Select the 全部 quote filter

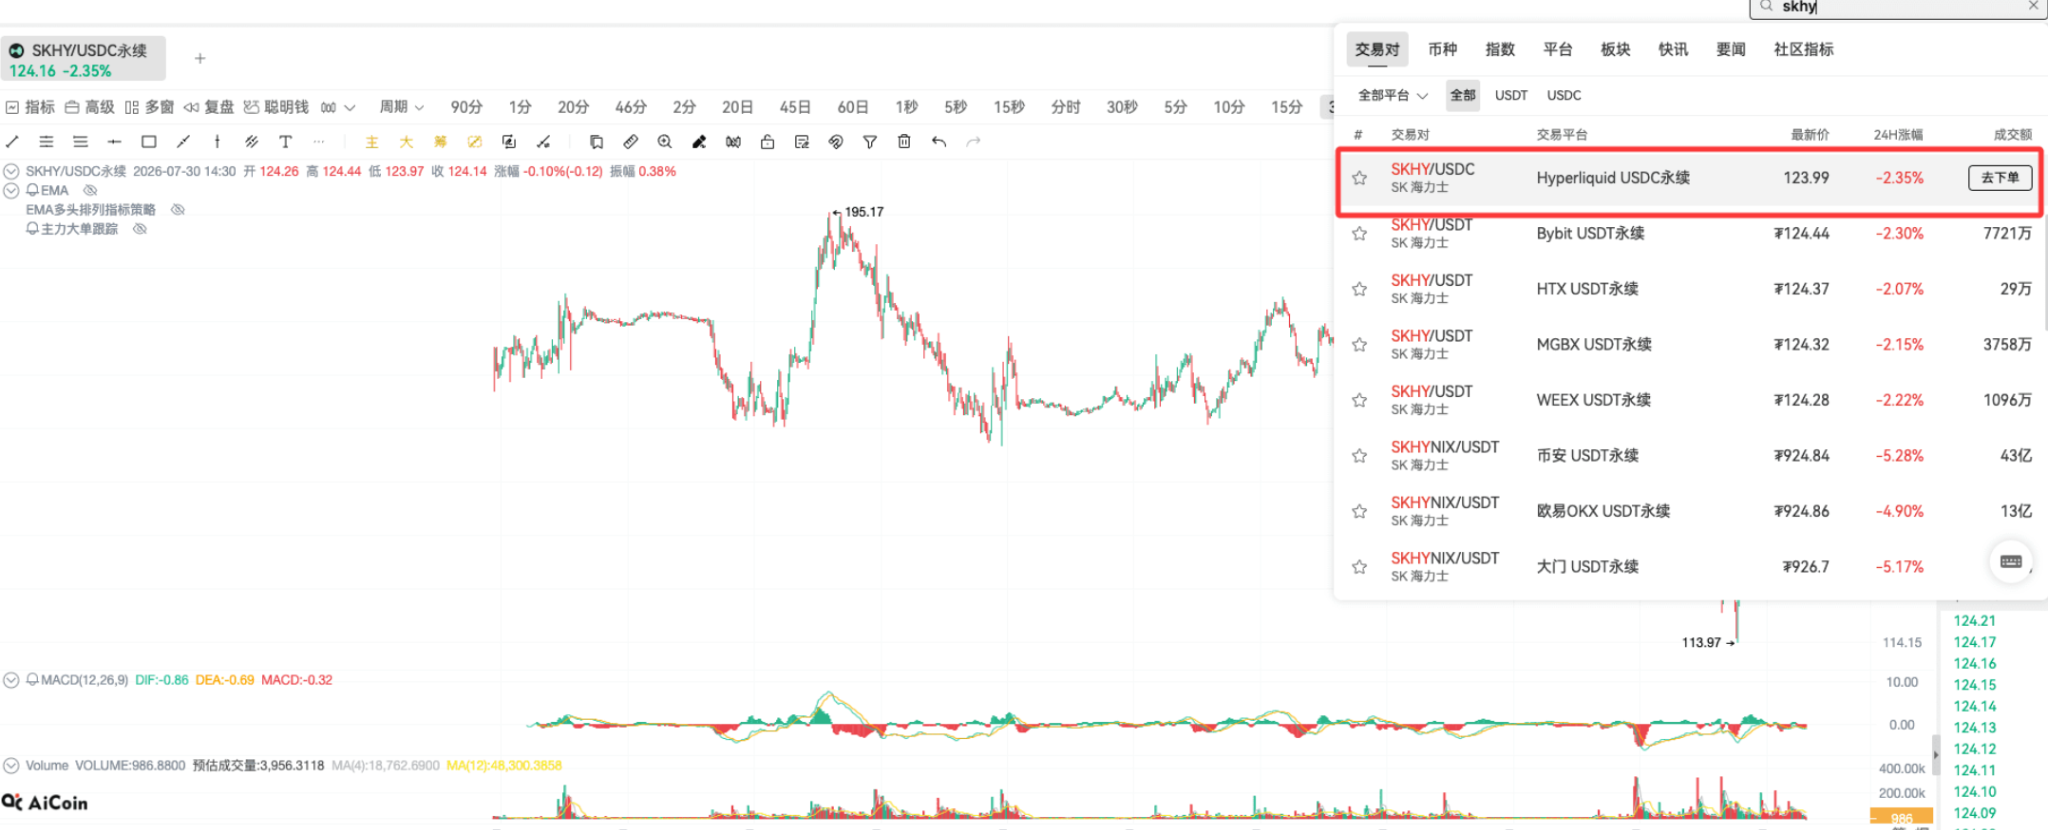point(1463,95)
